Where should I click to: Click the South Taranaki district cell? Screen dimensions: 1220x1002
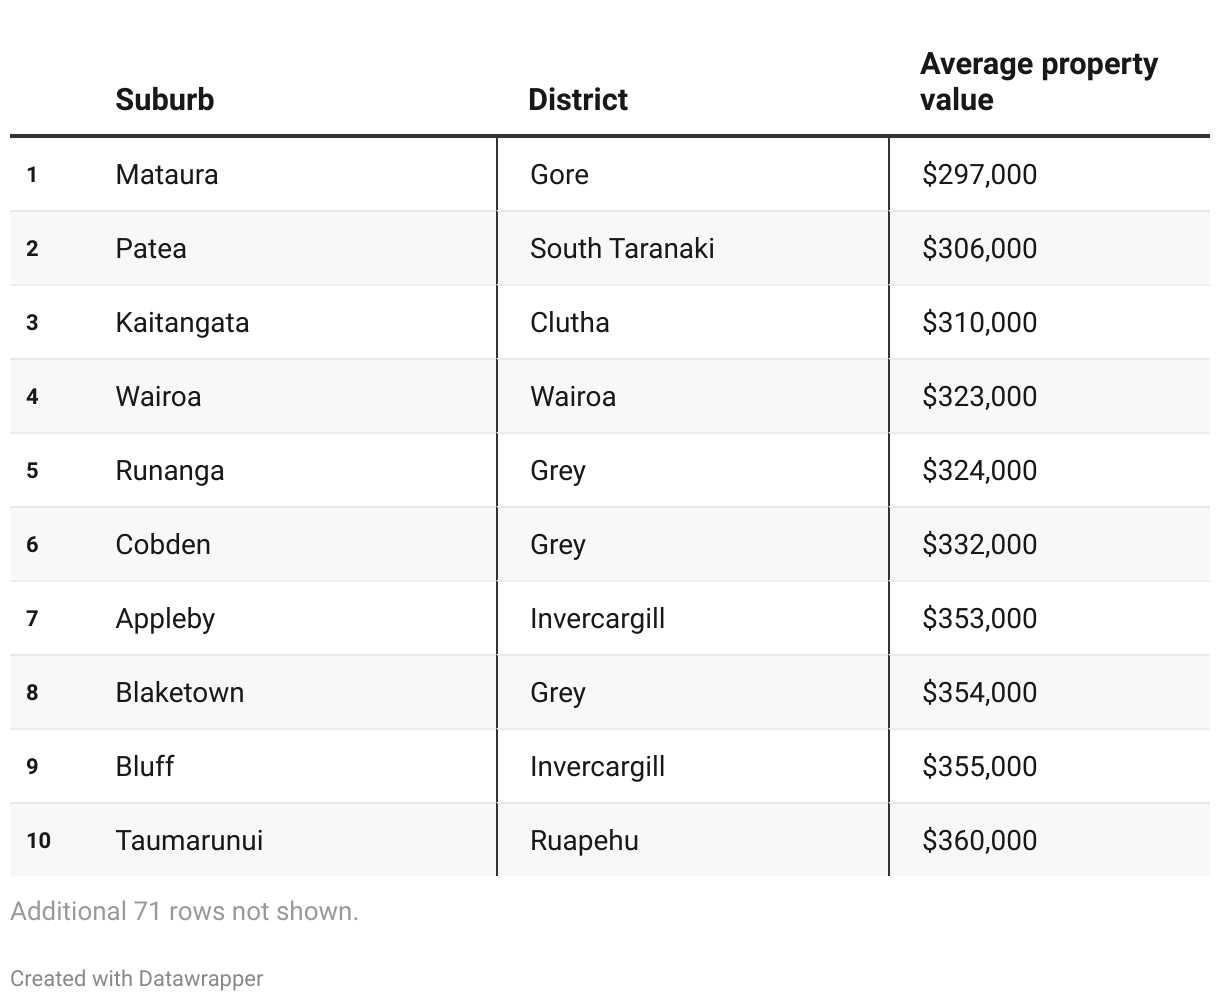[x=622, y=248]
